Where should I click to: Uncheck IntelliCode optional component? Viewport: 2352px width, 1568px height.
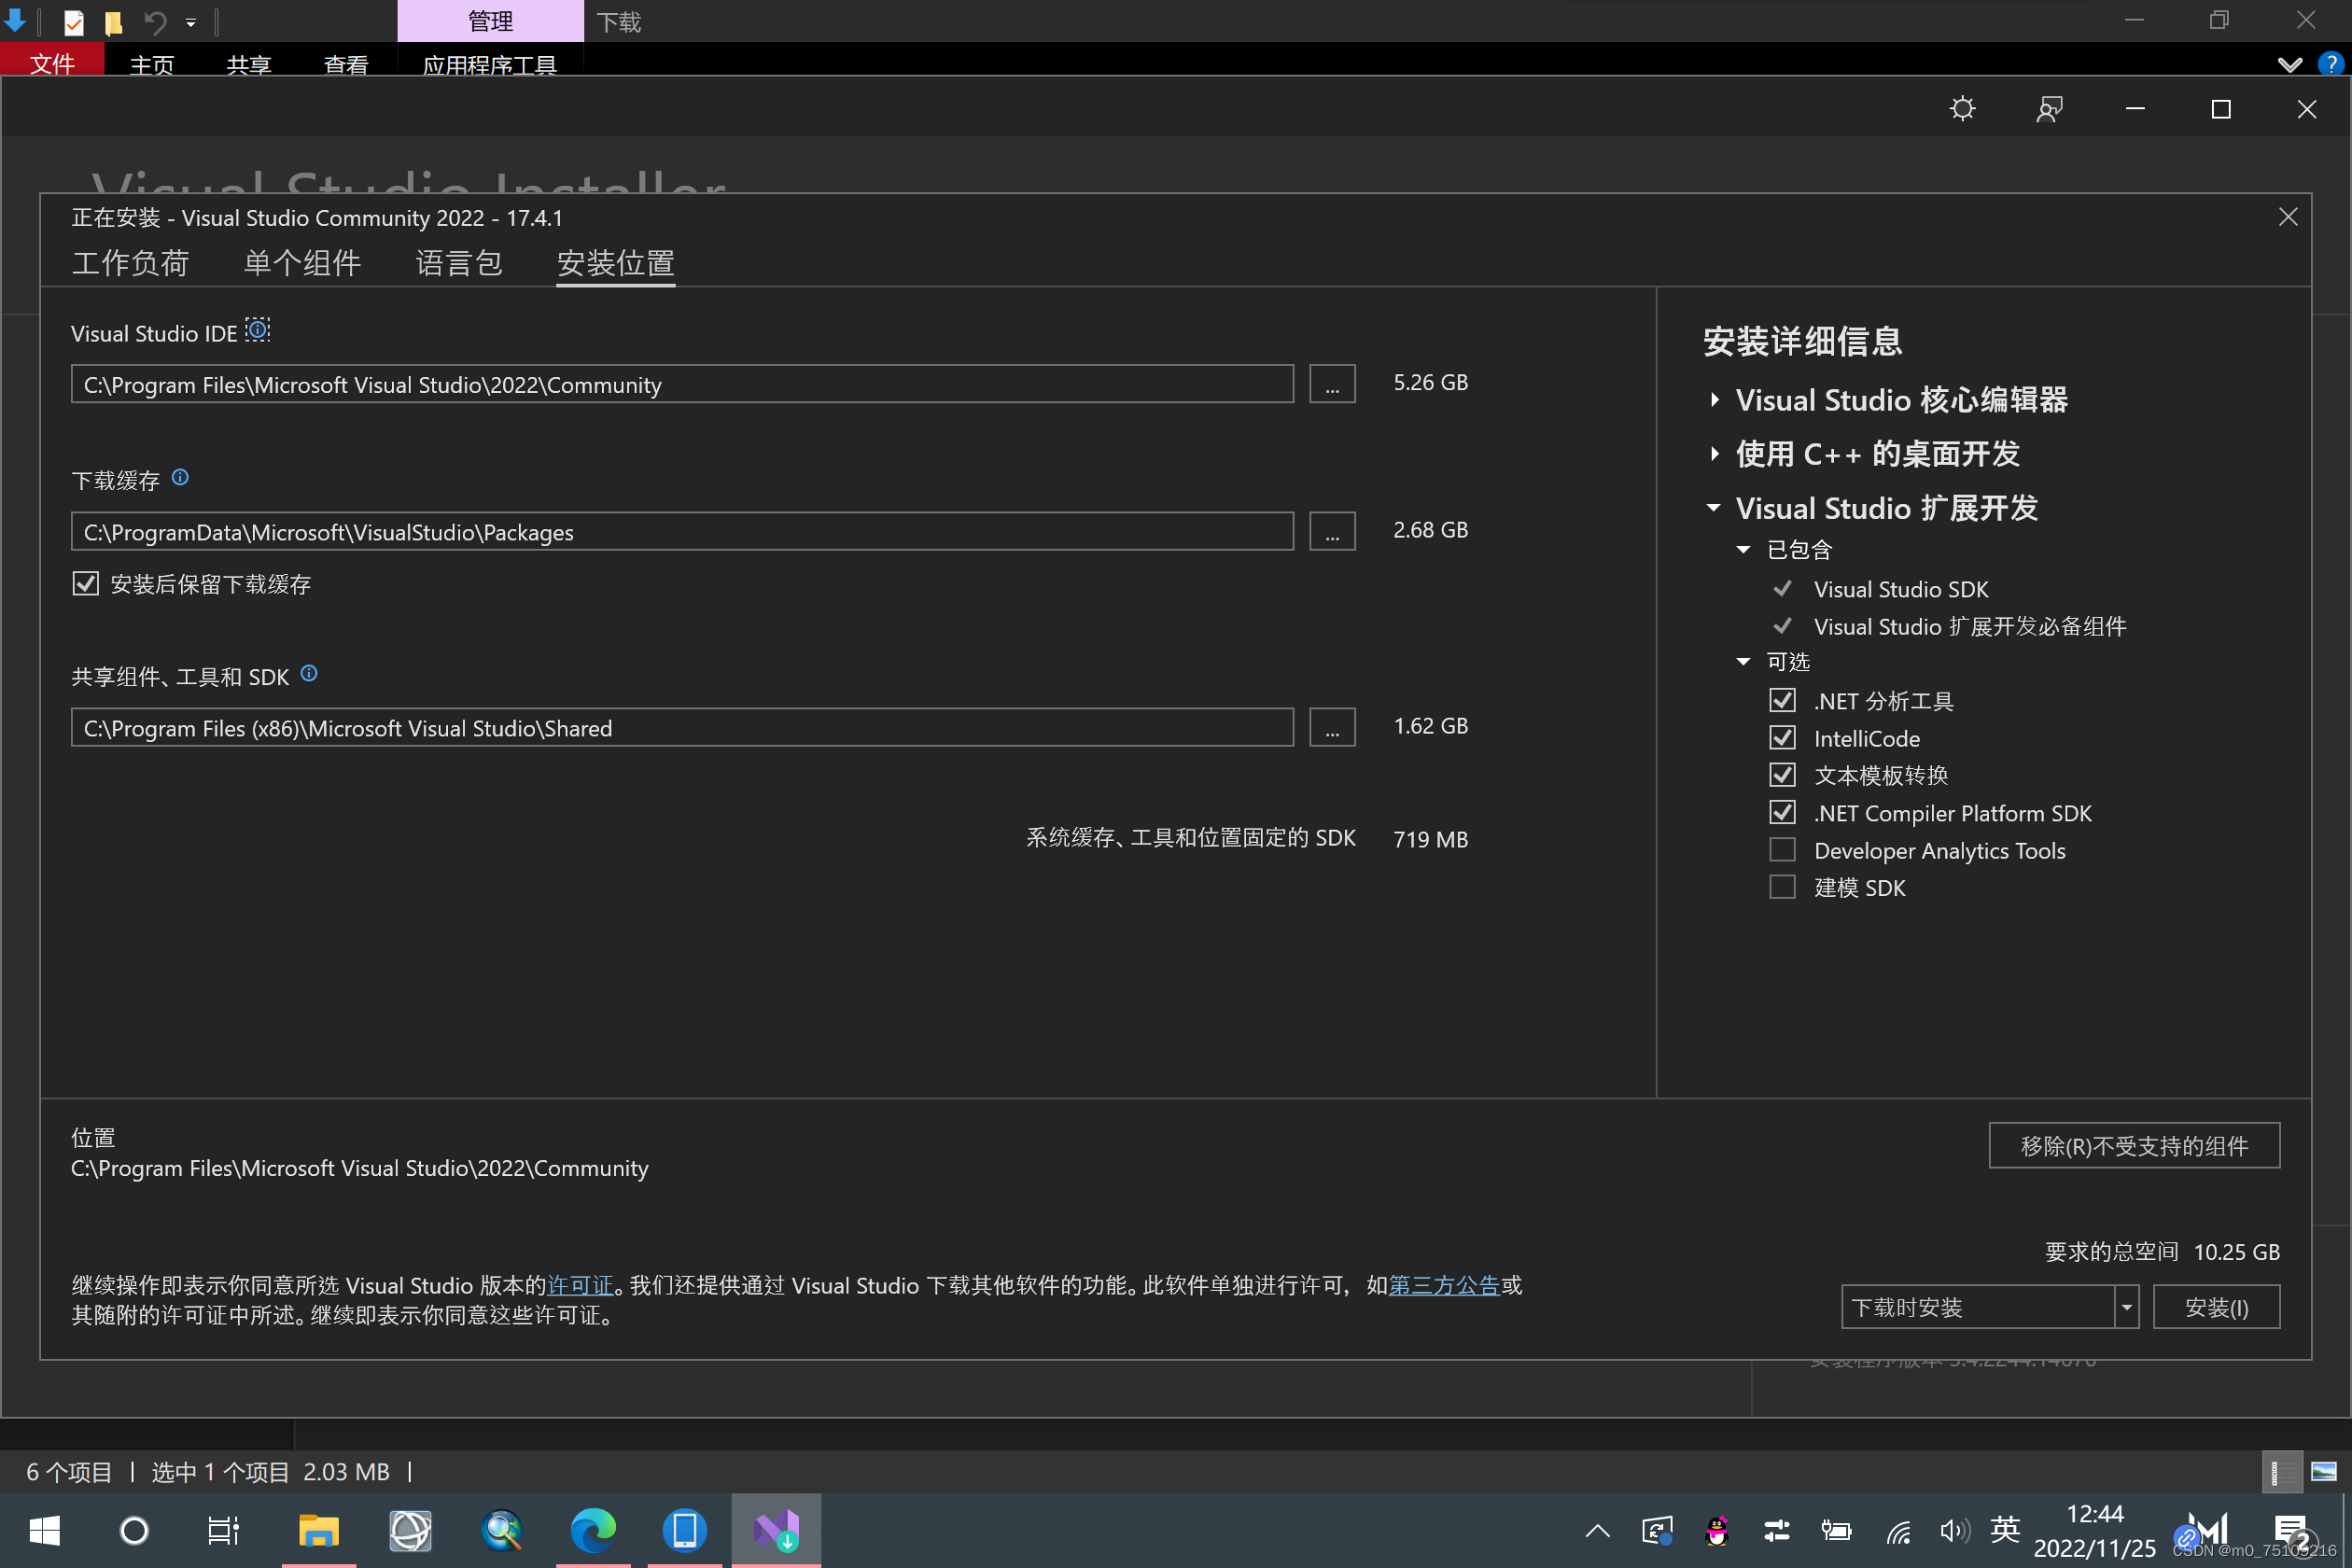click(1782, 738)
